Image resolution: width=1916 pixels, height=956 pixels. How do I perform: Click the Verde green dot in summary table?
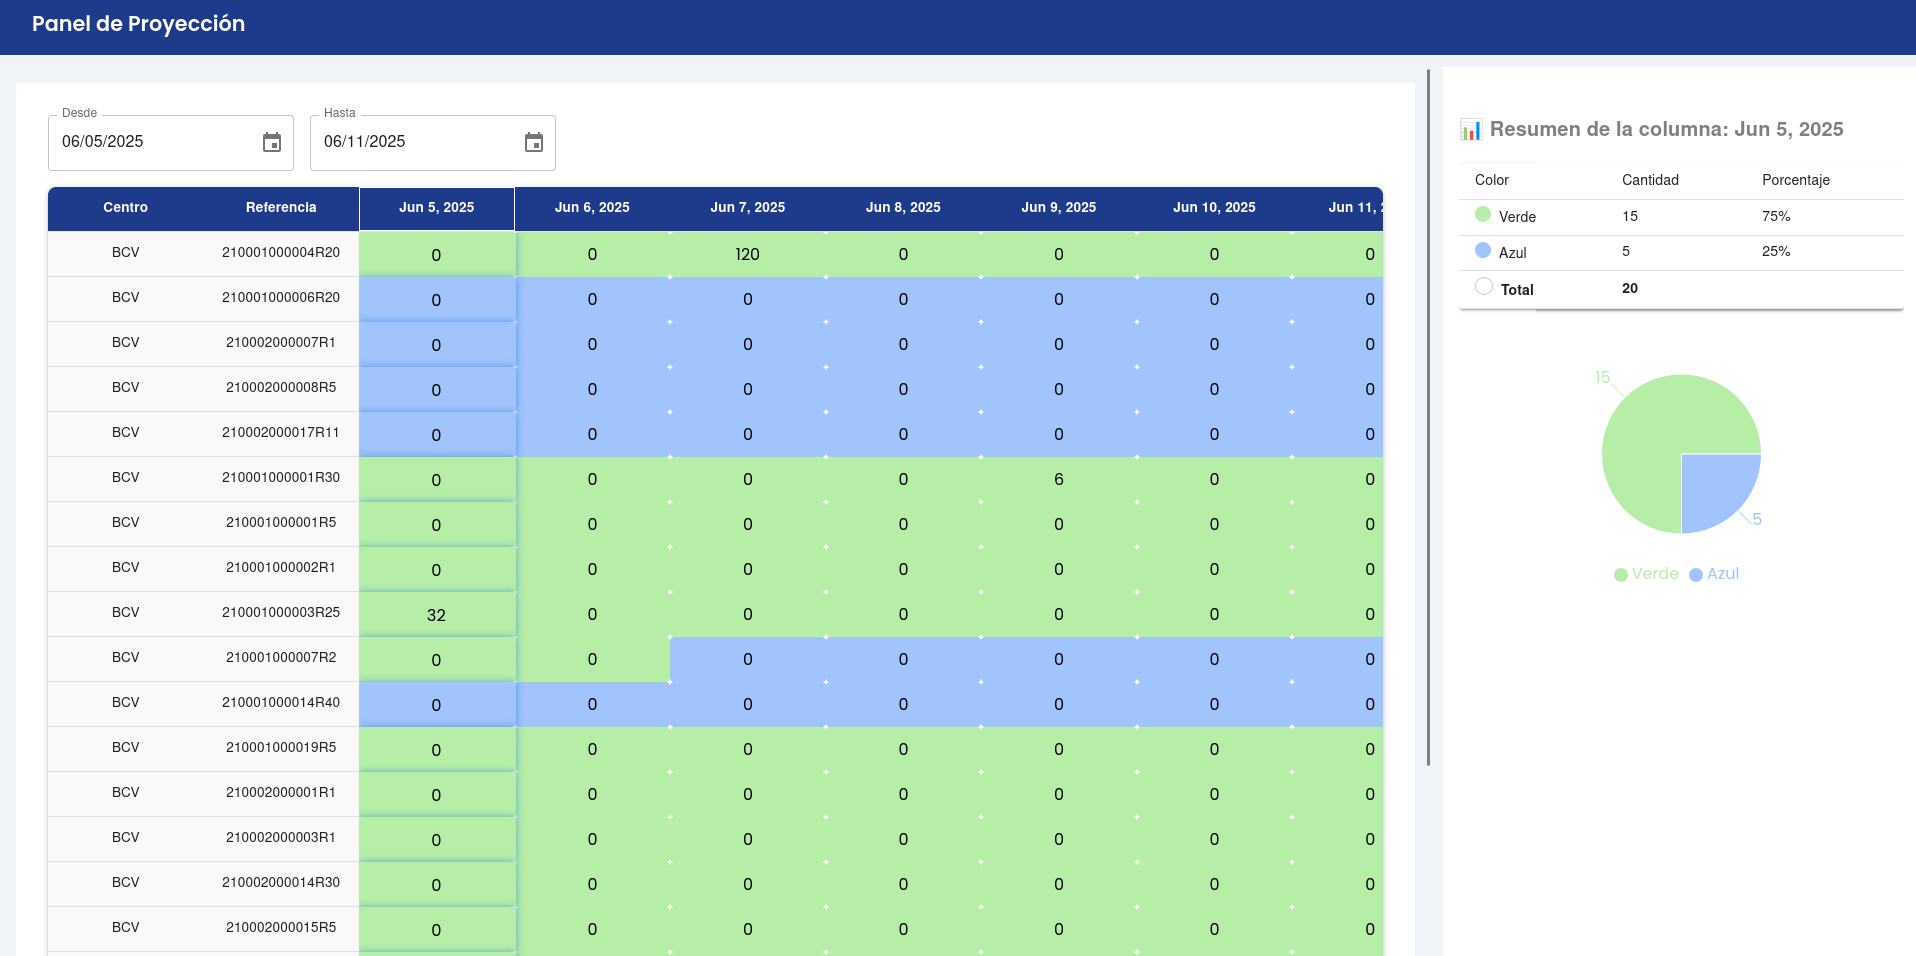point(1483,215)
